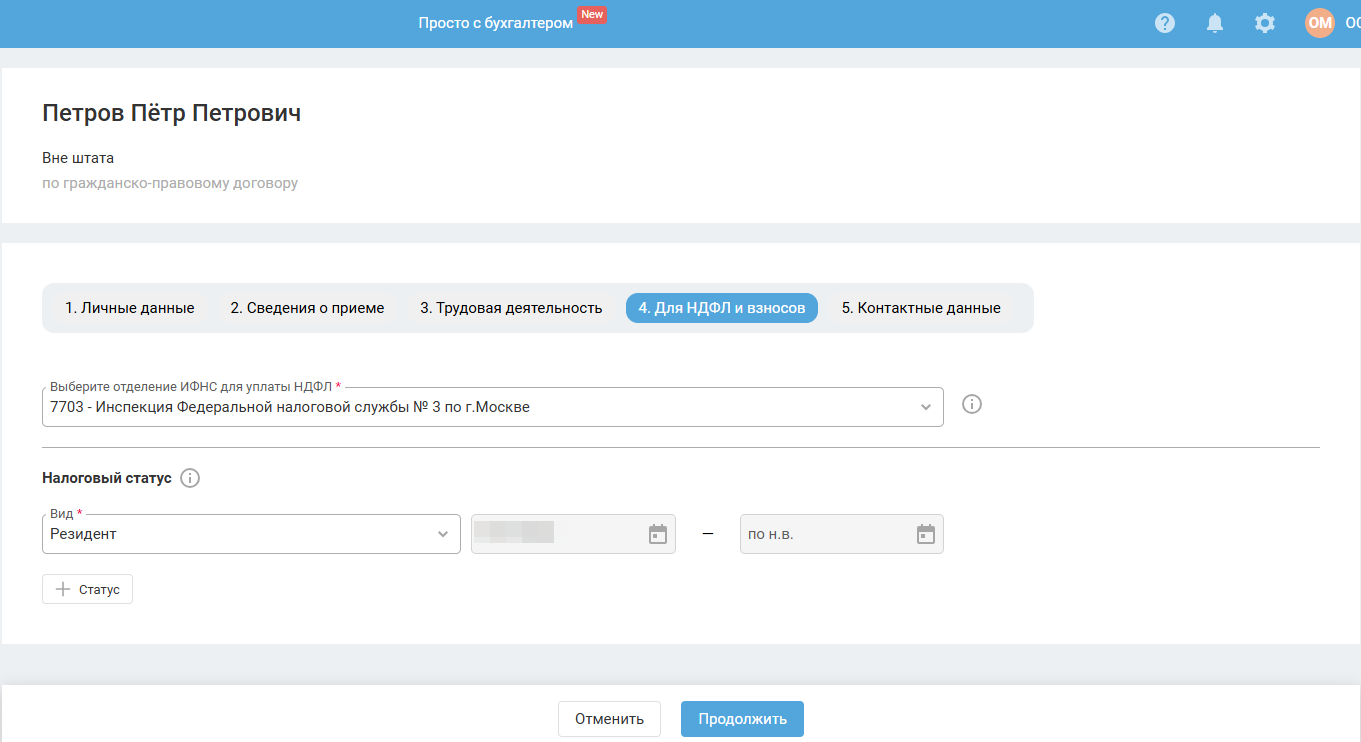
Task: Click the plus icon on Статус button
Action: coord(63,589)
